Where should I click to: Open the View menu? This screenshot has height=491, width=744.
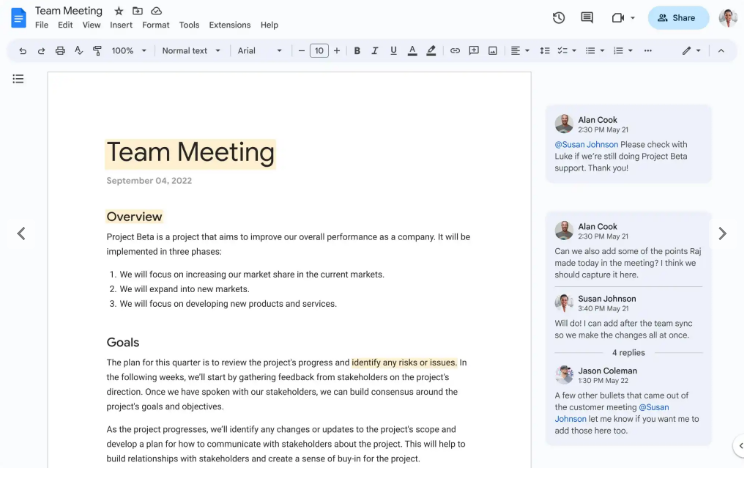[x=92, y=25]
